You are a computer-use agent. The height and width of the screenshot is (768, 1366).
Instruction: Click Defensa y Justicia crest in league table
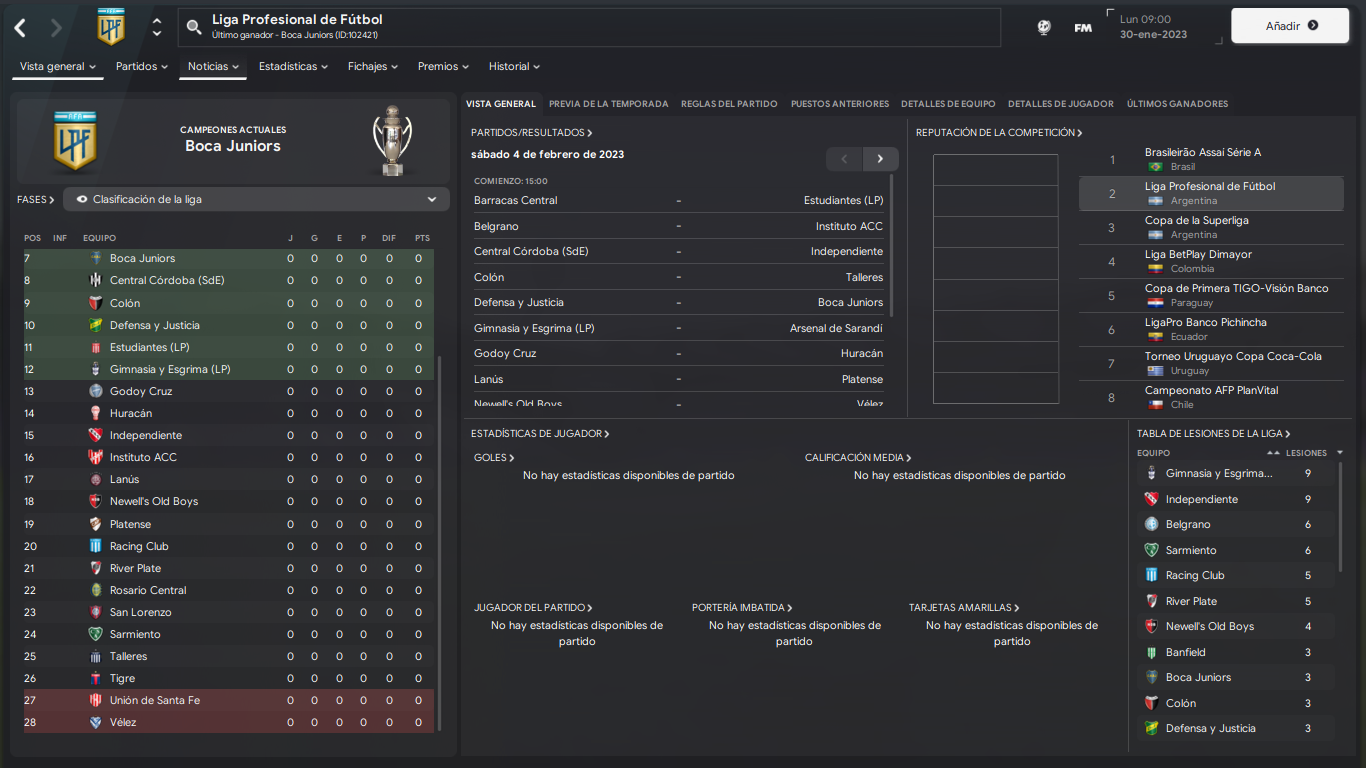[x=95, y=325]
